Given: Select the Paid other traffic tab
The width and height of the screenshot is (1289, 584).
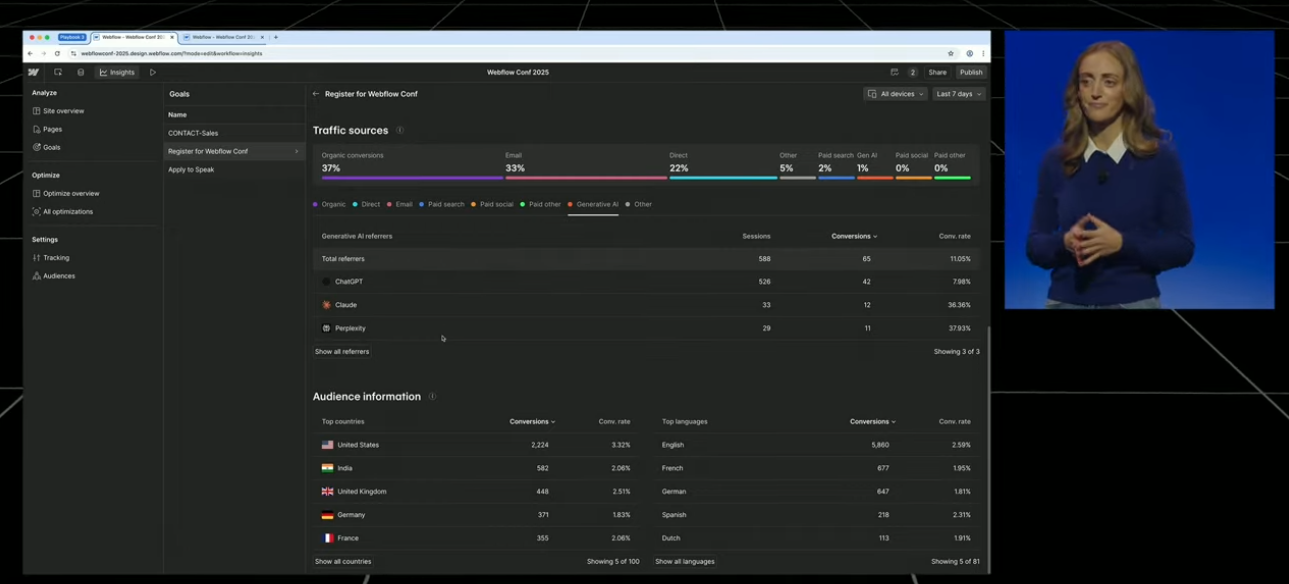Looking at the screenshot, I should click(541, 204).
